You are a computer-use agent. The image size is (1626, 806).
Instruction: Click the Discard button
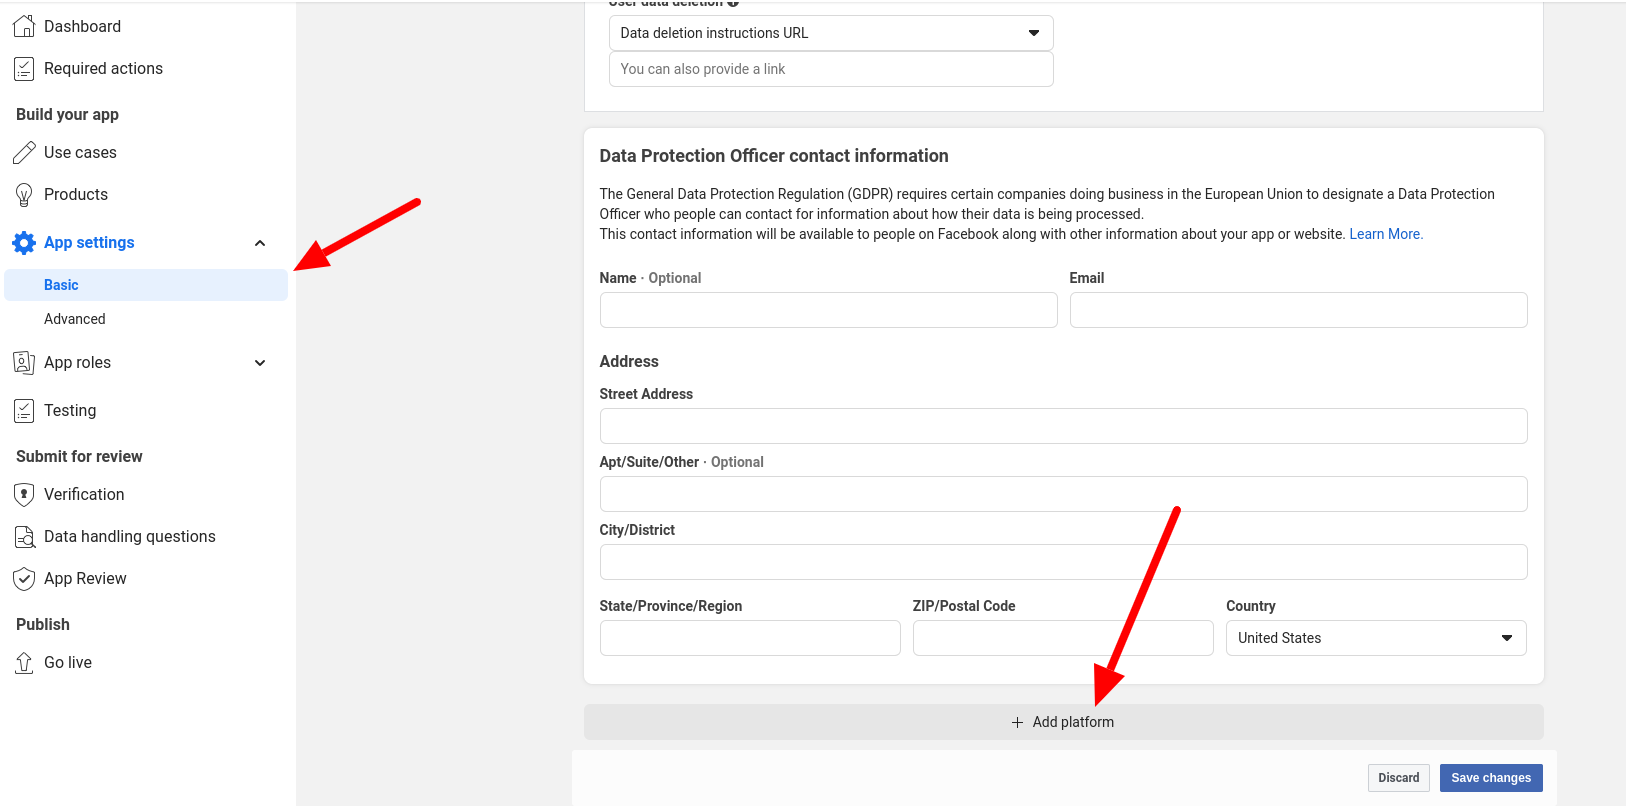[x=1398, y=778]
